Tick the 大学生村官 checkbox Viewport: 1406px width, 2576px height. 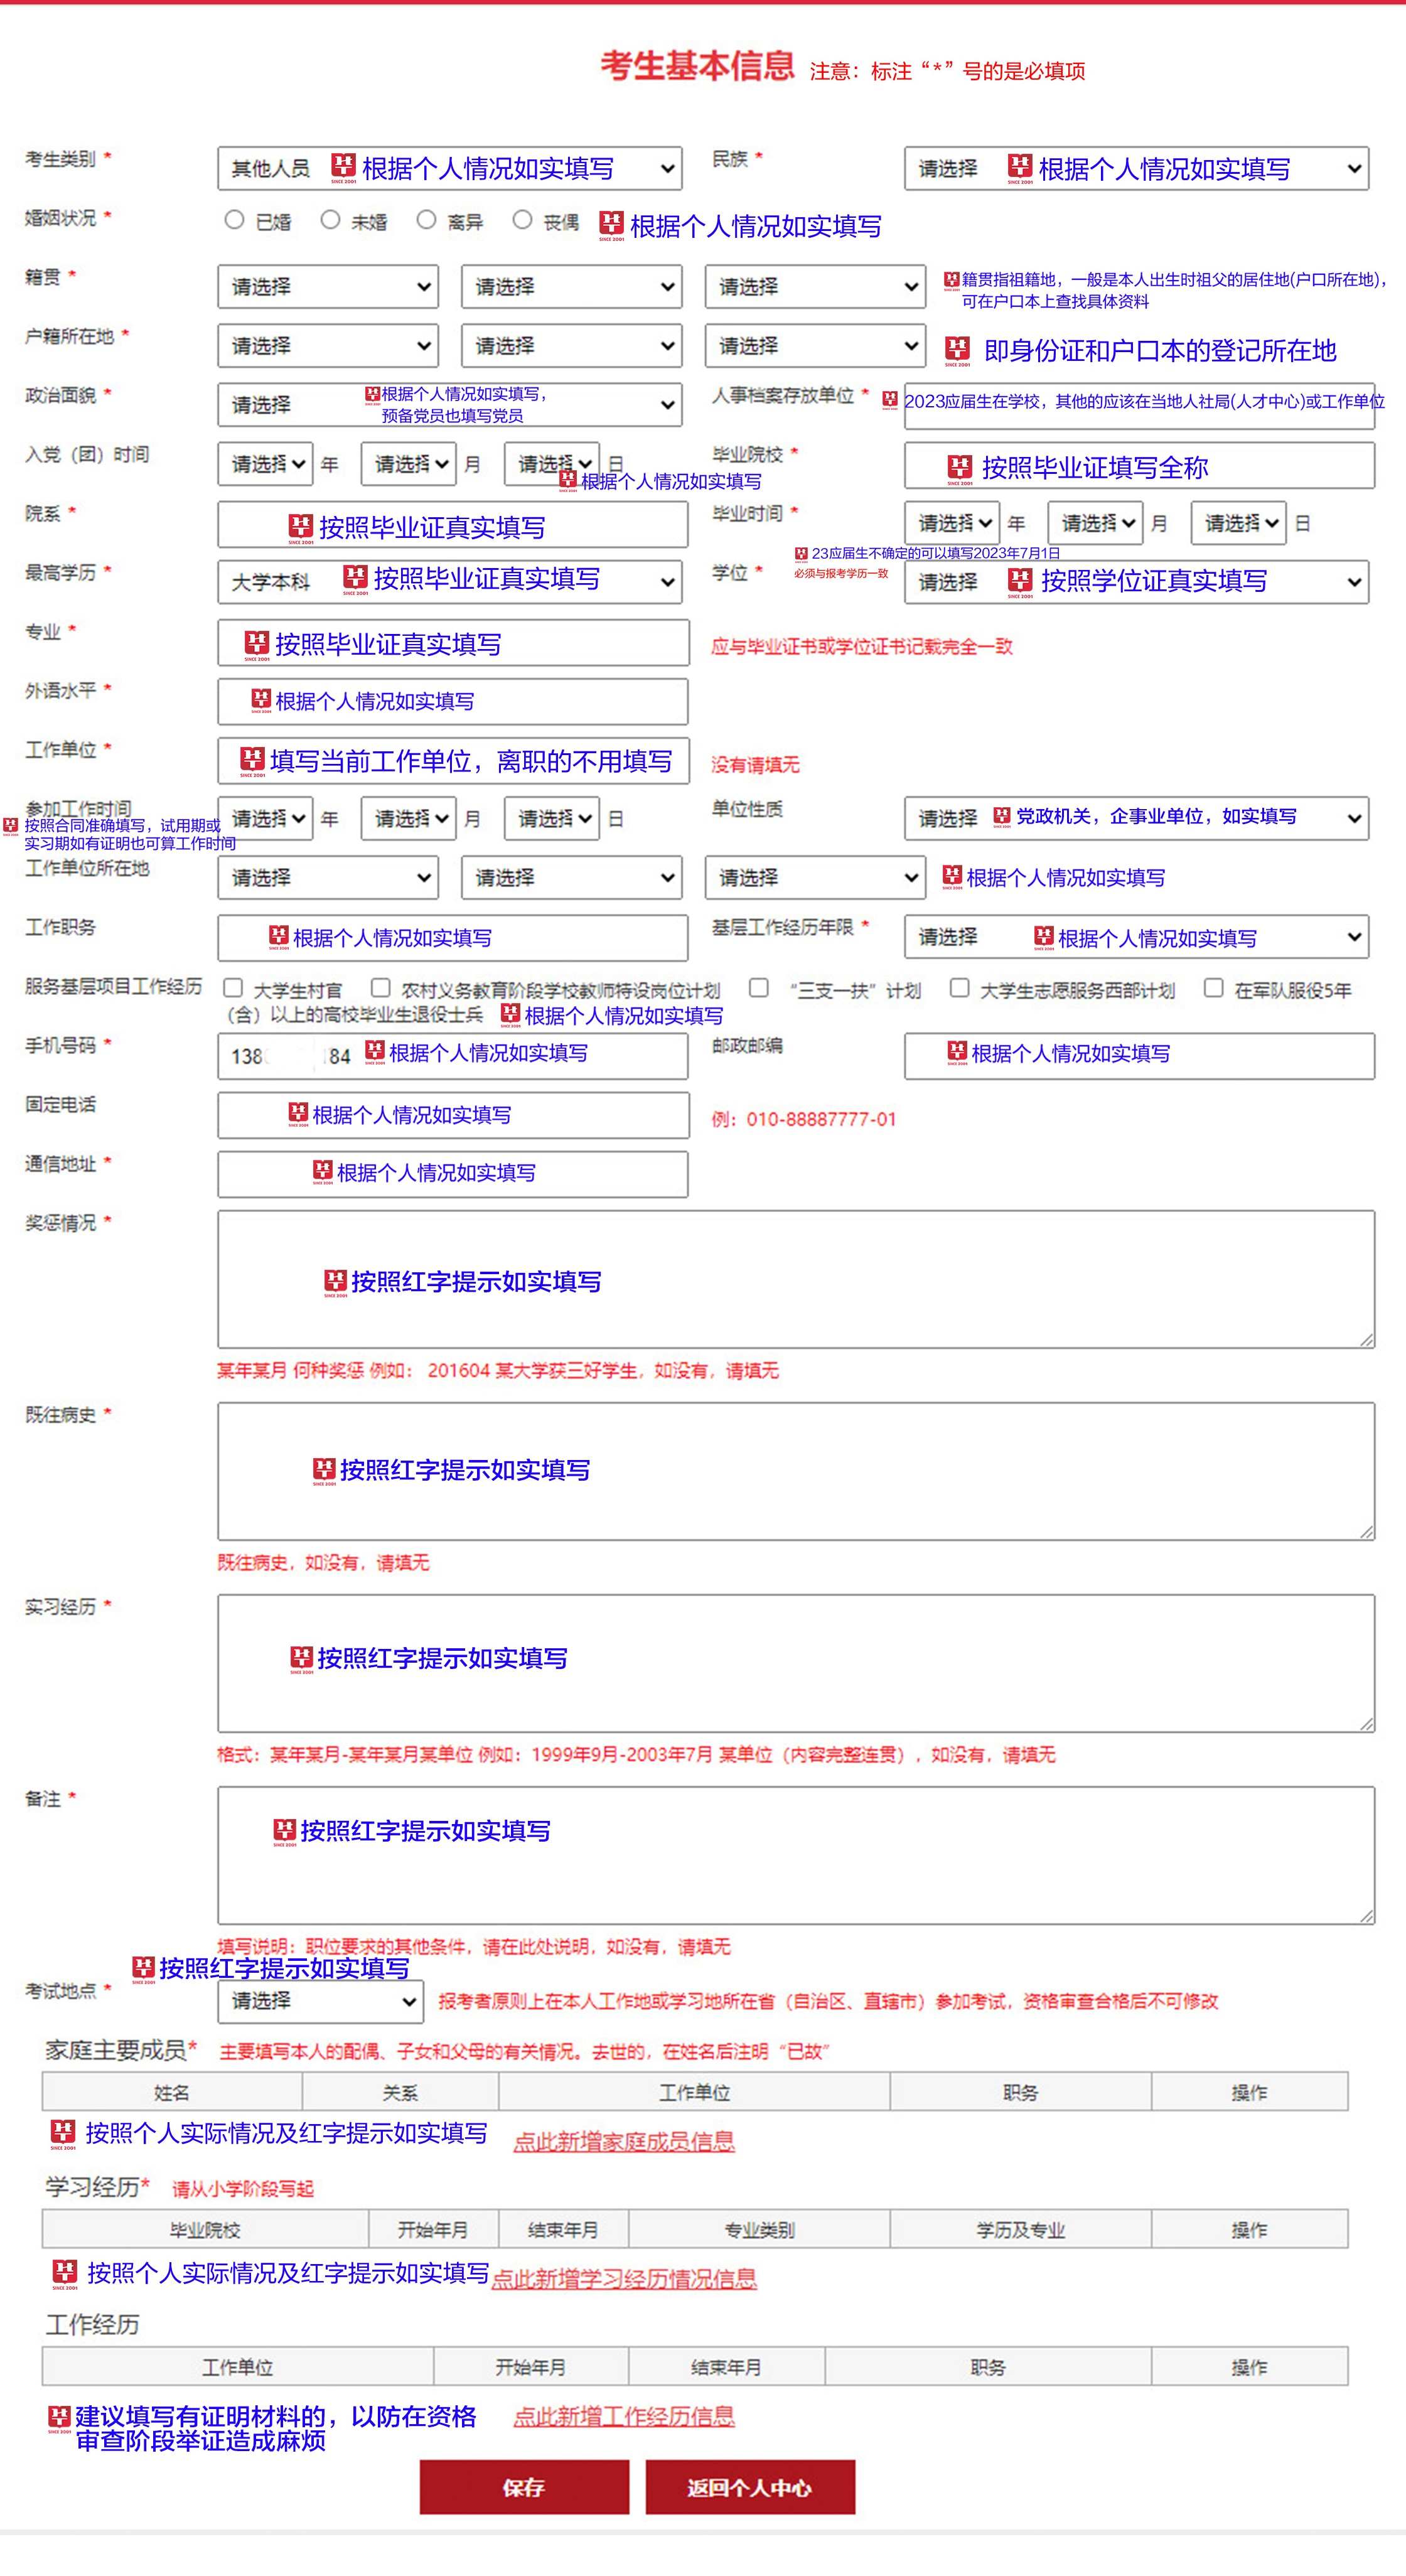click(x=233, y=988)
